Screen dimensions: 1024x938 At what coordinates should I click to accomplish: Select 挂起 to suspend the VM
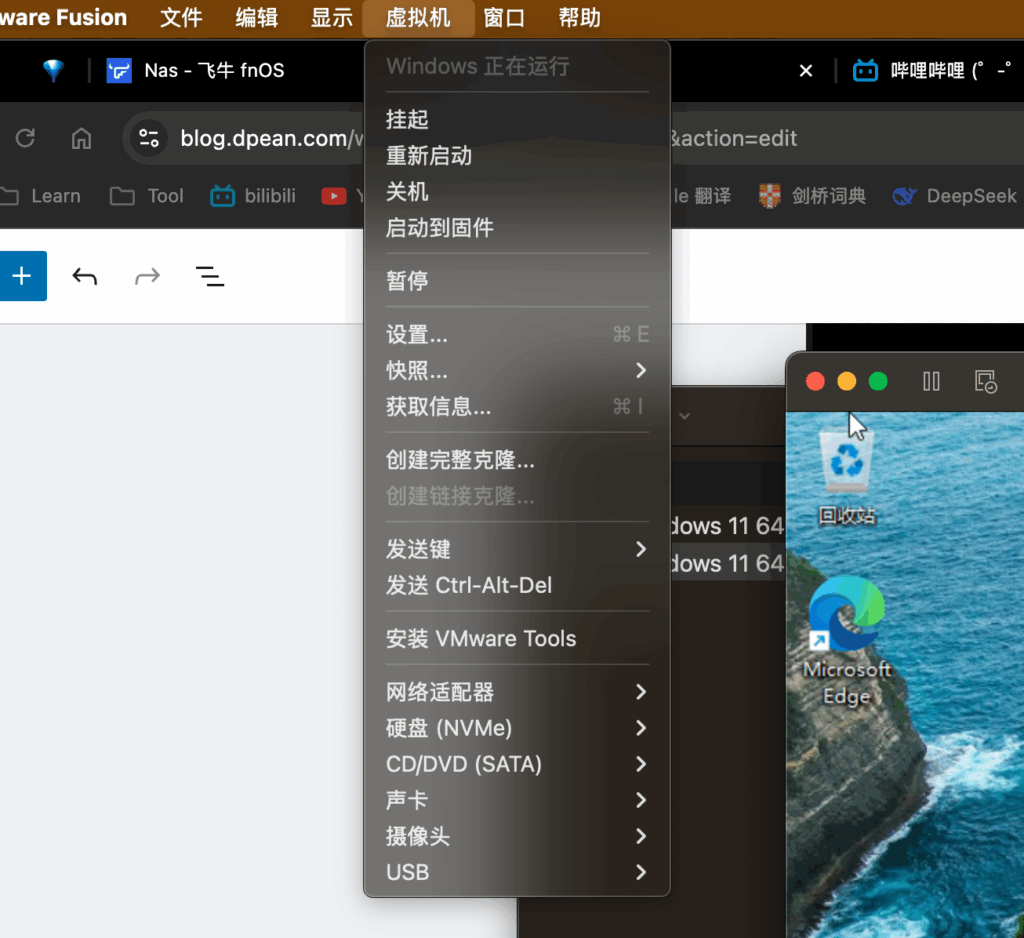tap(408, 119)
